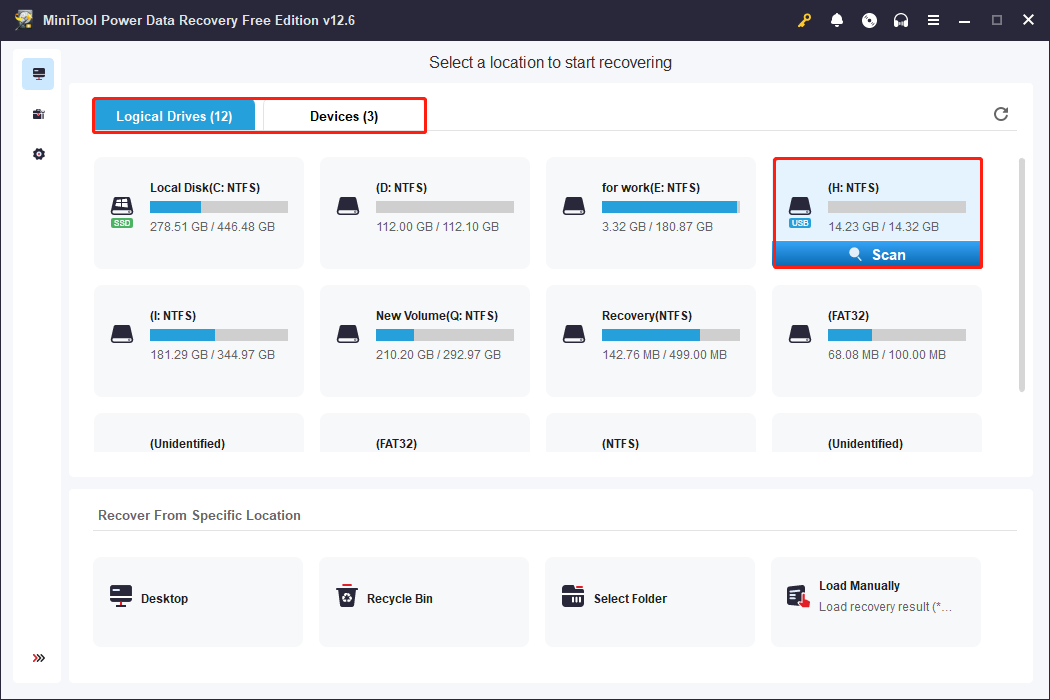This screenshot has width=1050, height=700.
Task: Switch to the Devices tab
Action: pyautogui.click(x=342, y=115)
